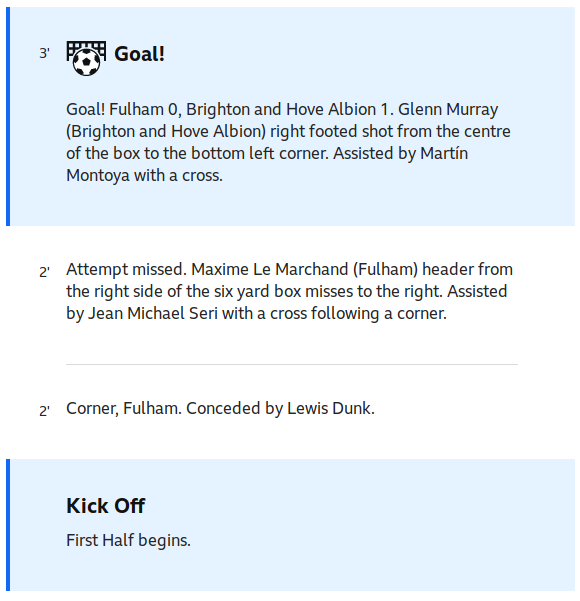Click the 2' marker beside Attempt missed
Viewport: 580px width, 601px height.
pos(44,272)
